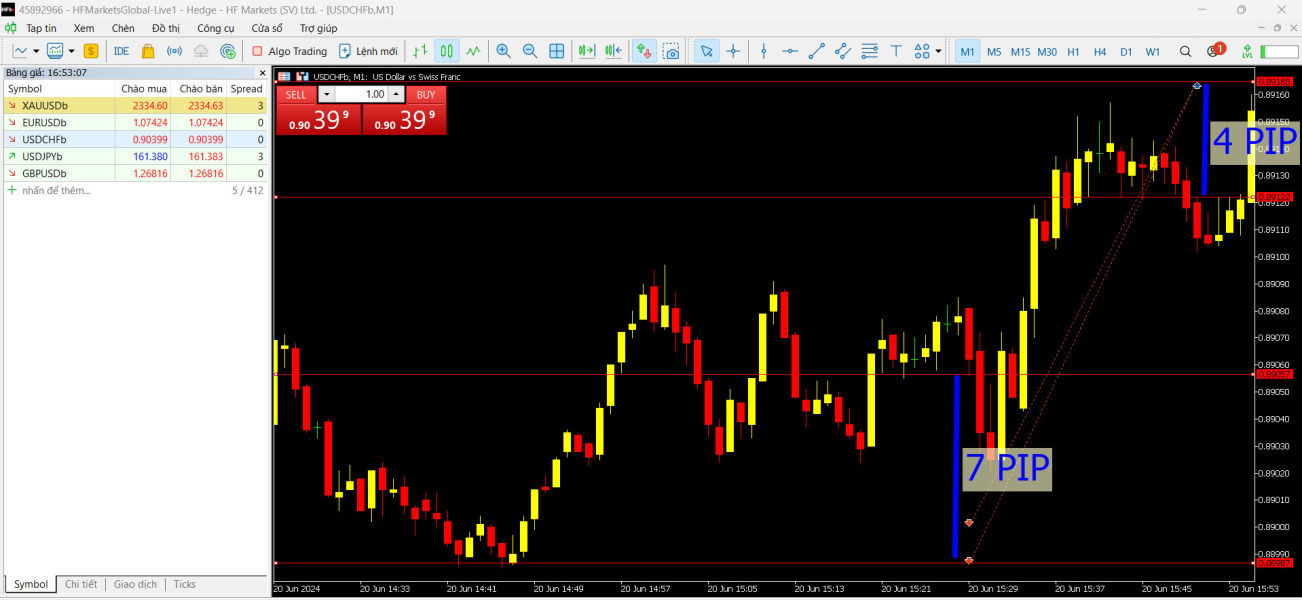The height and width of the screenshot is (600, 1302).
Task: Expand the new chart dropdown arrow
Action: click(x=36, y=51)
